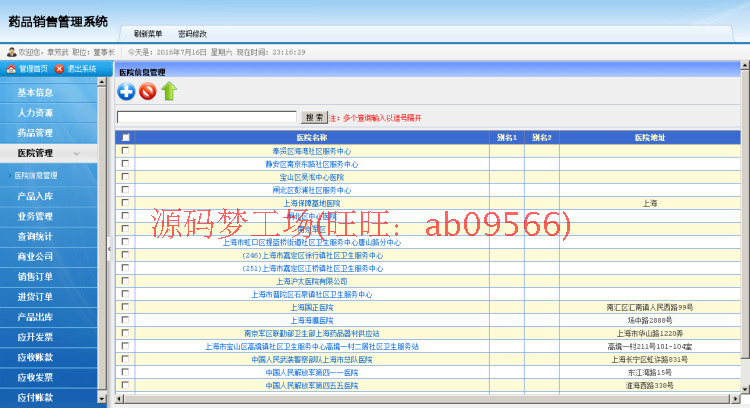Open the 南京军区联勤部卫生部上海药品器材供应站 link
The image size is (750, 408).
pos(312,333)
